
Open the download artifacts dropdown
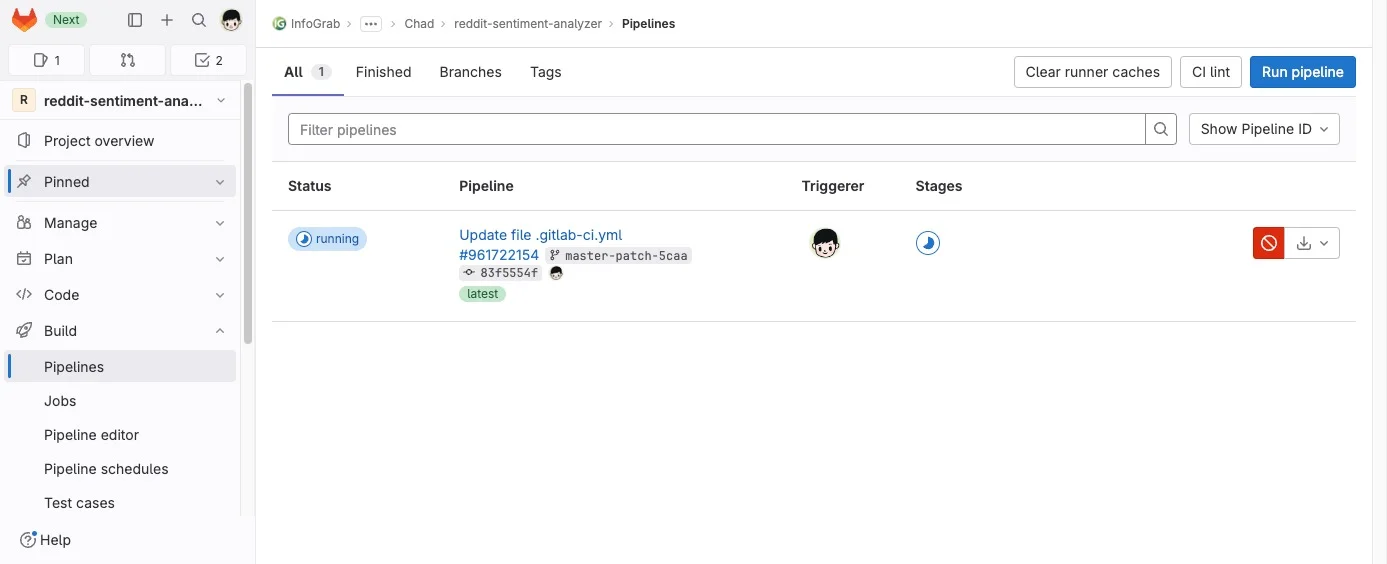(1312, 243)
